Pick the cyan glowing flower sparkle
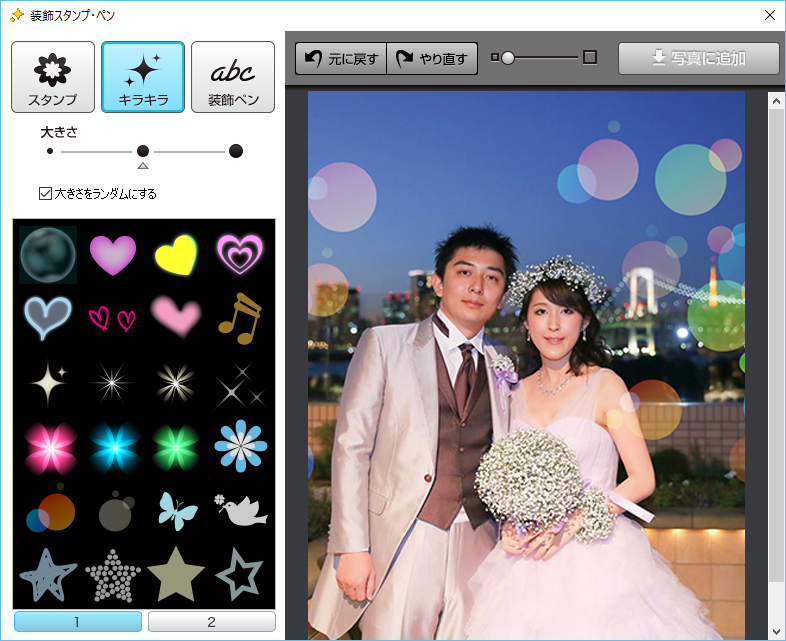 pos(112,446)
